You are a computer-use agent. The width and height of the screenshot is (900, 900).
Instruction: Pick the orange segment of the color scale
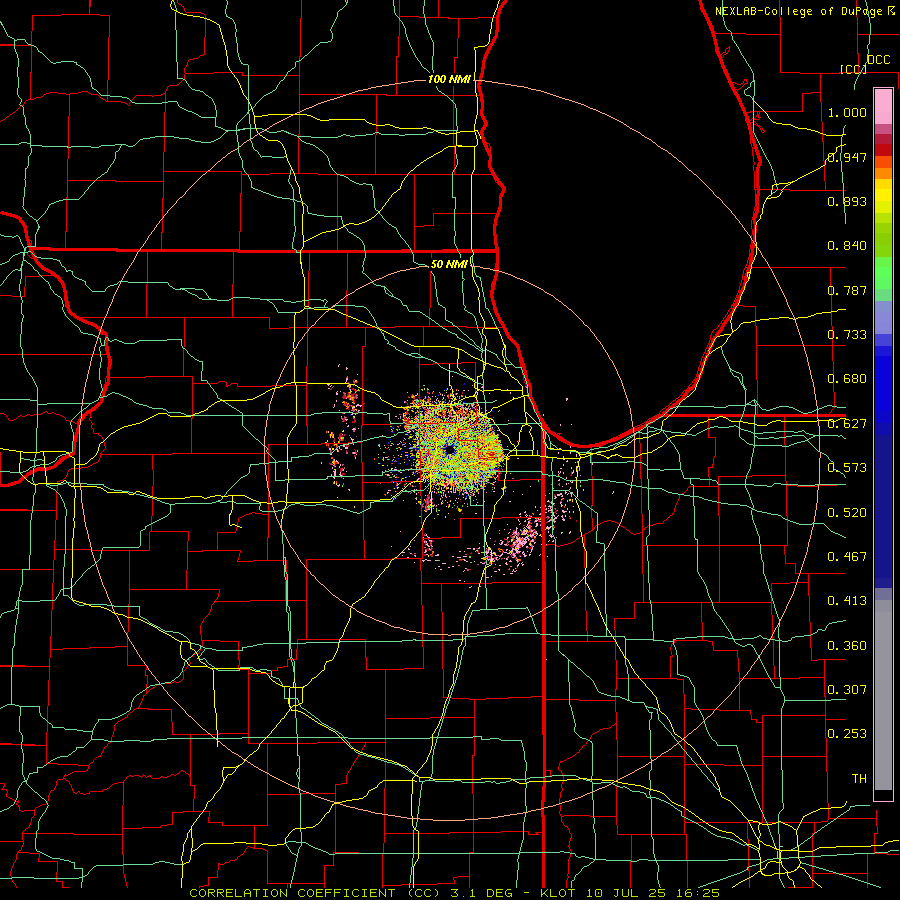883,173
